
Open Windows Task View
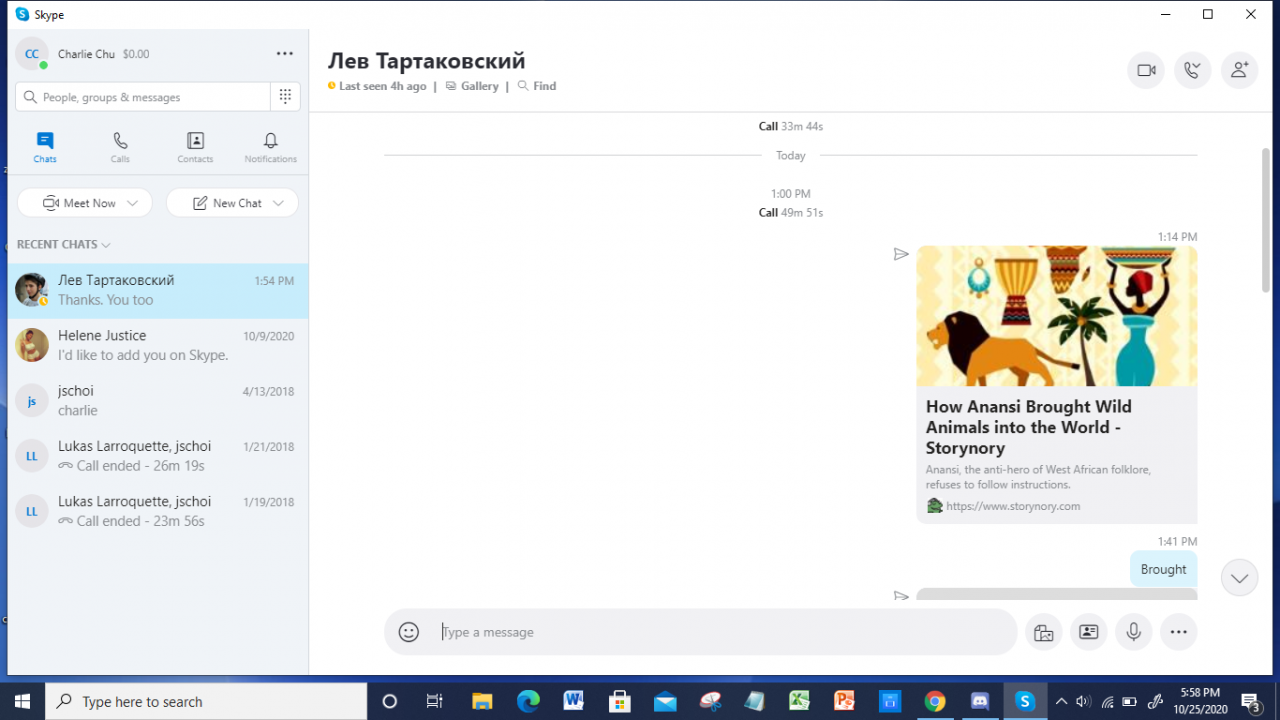click(435, 701)
